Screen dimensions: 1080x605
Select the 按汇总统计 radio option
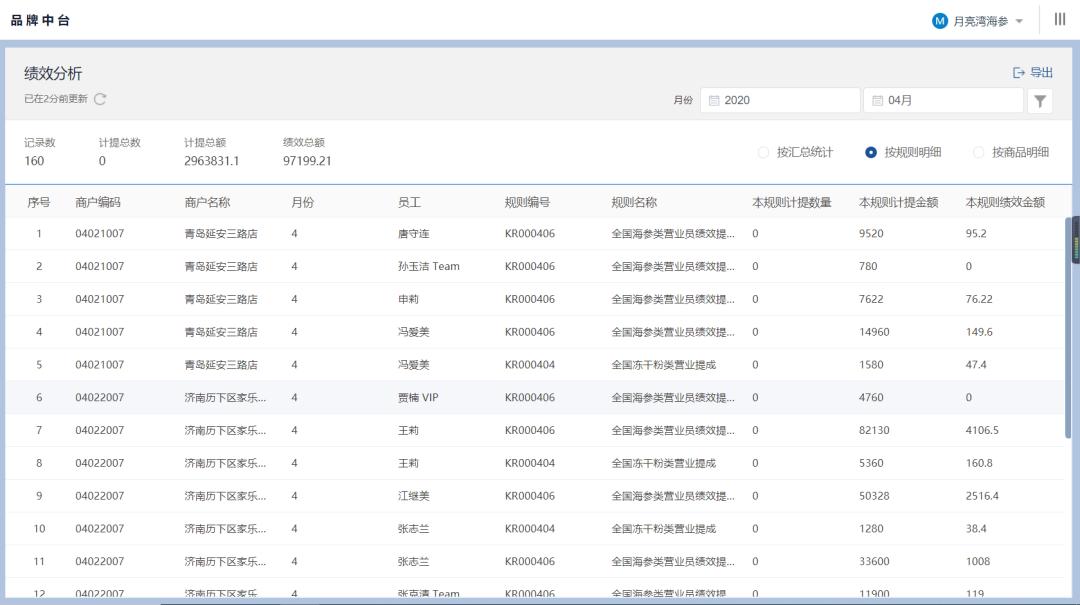pyautogui.click(x=764, y=152)
